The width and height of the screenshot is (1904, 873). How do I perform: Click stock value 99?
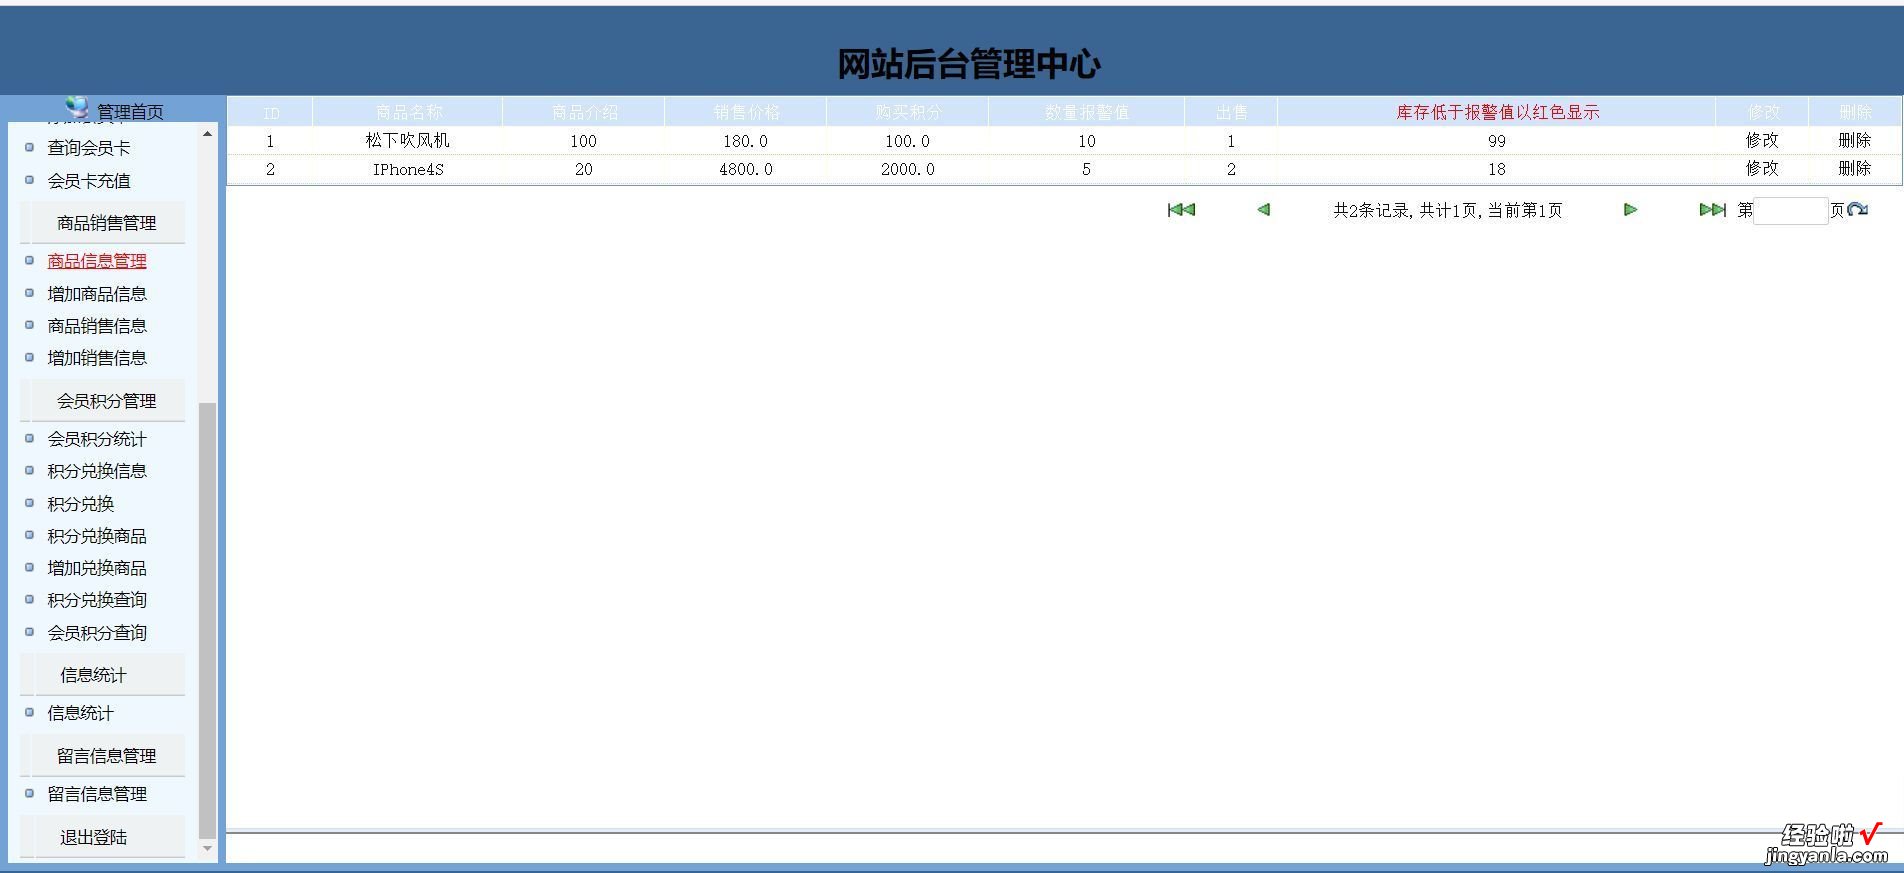[1497, 141]
